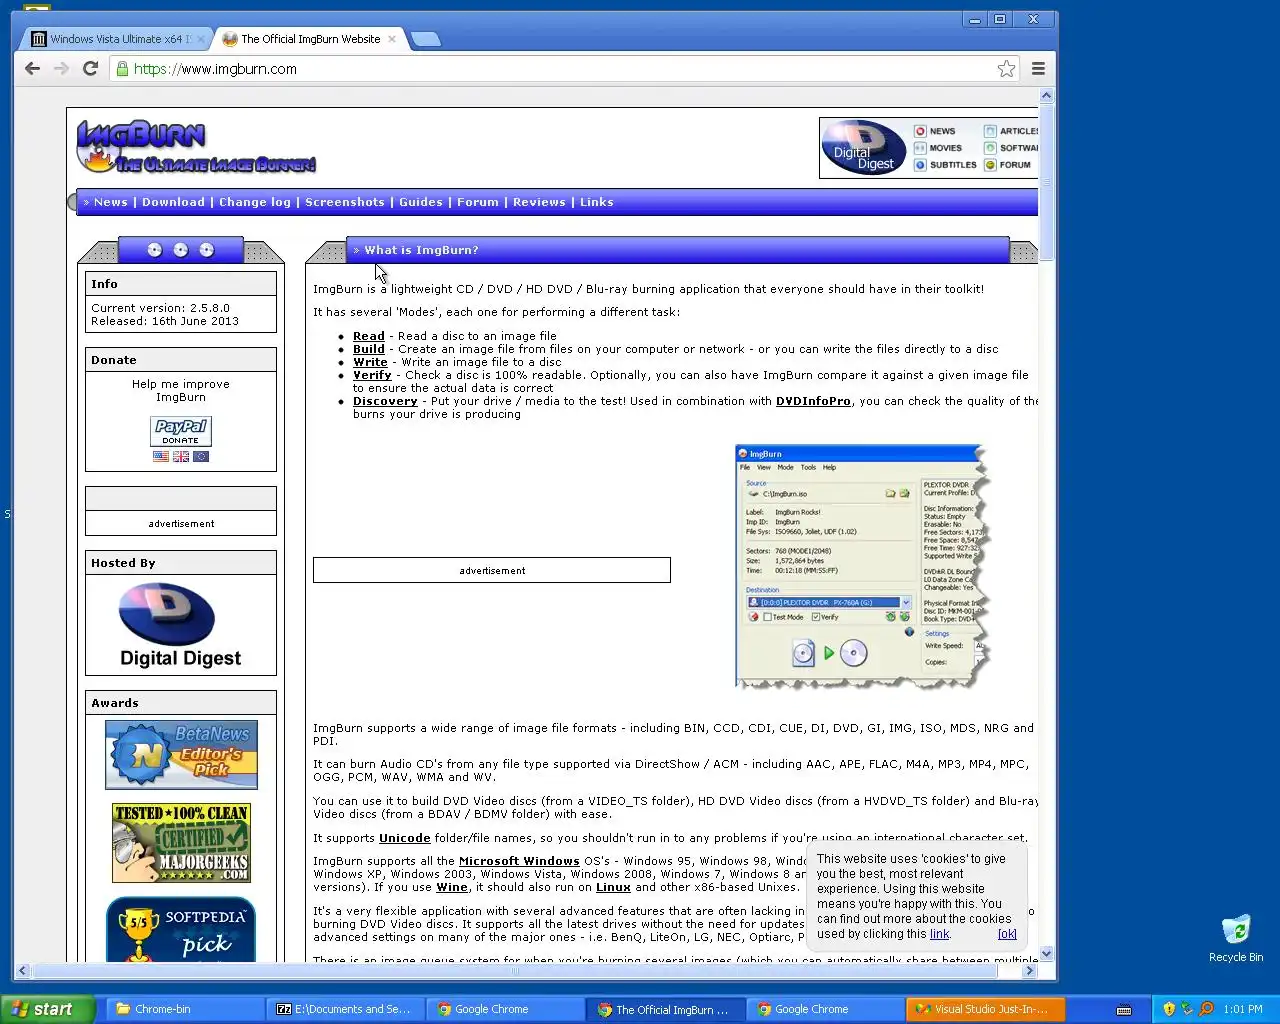This screenshot has height=1024, width=1280.
Task: Click FORUM in Digital Digest banner
Action: coord(1007,165)
